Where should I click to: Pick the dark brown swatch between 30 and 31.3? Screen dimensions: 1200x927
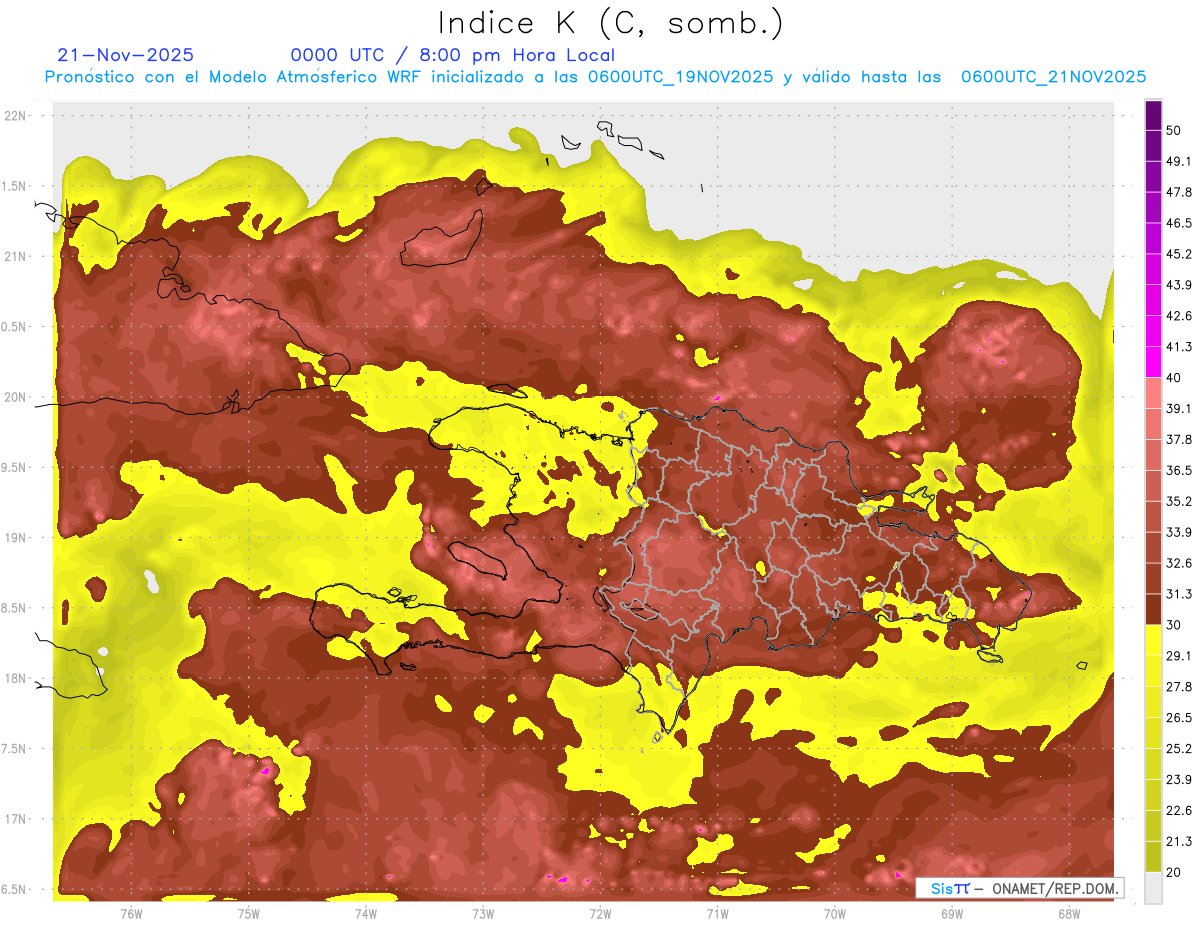(x=1153, y=610)
